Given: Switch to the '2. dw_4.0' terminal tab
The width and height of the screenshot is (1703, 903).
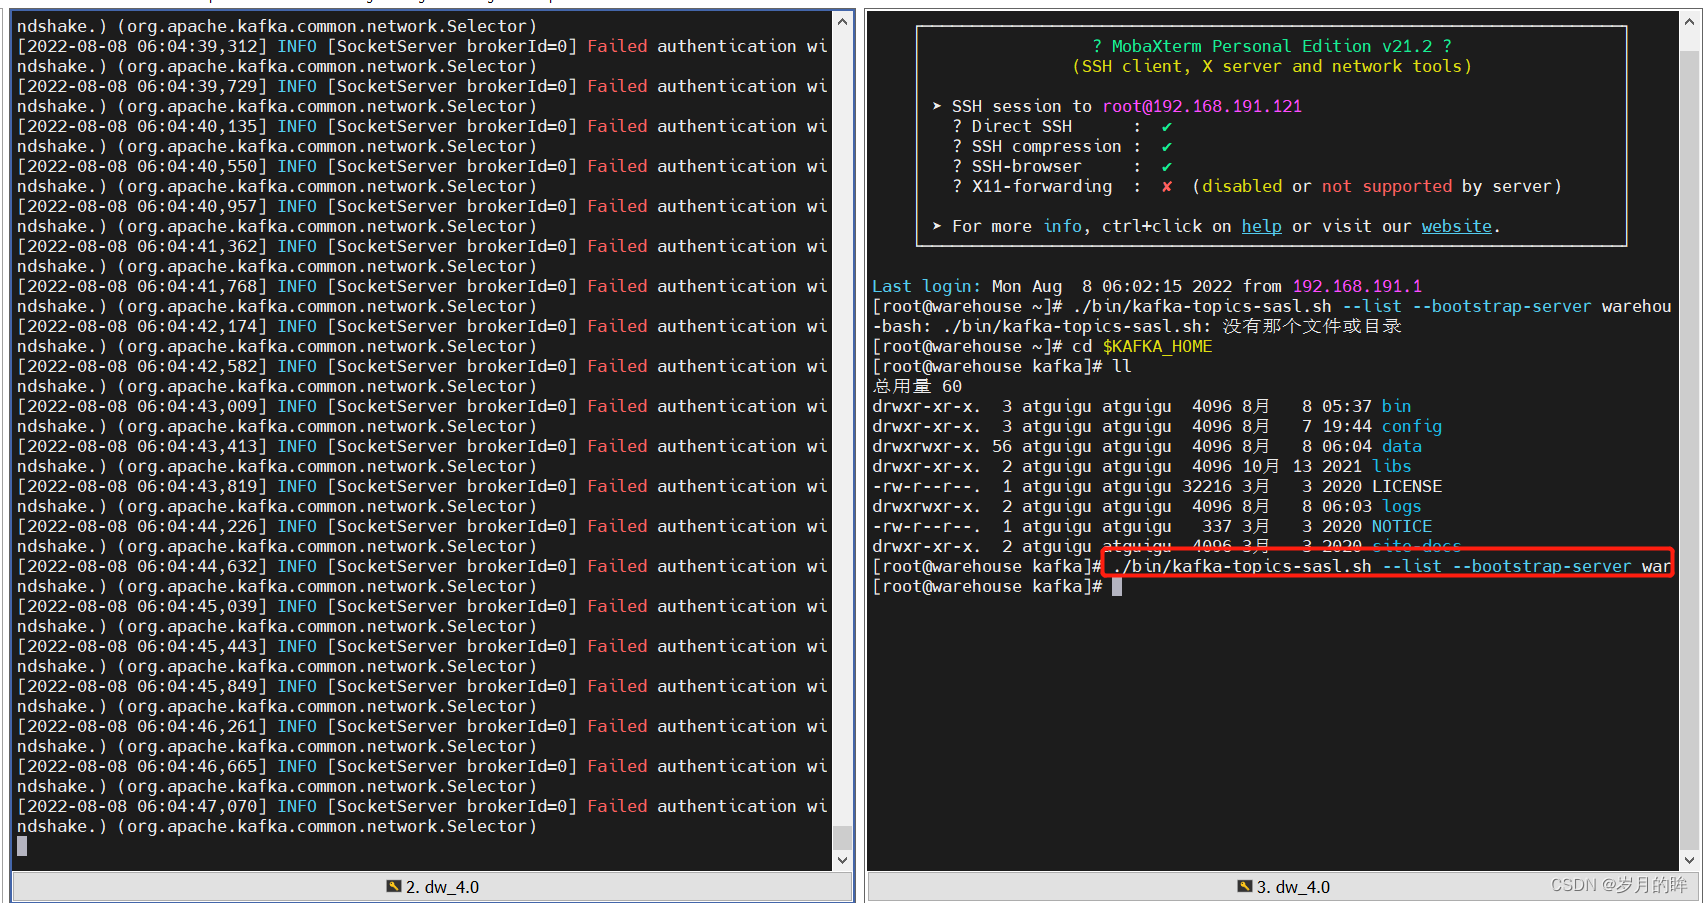Looking at the screenshot, I should click(x=432, y=887).
